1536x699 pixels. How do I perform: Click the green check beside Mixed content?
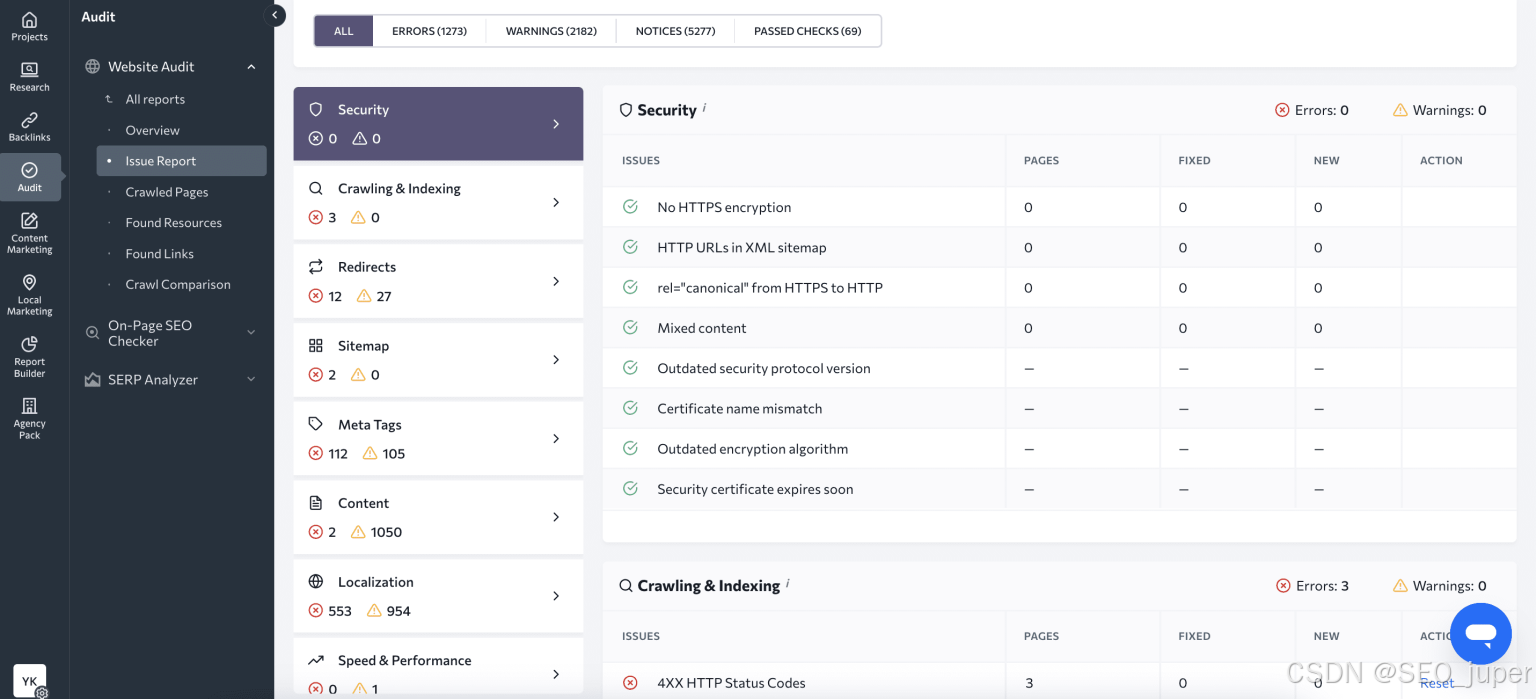[x=630, y=327]
